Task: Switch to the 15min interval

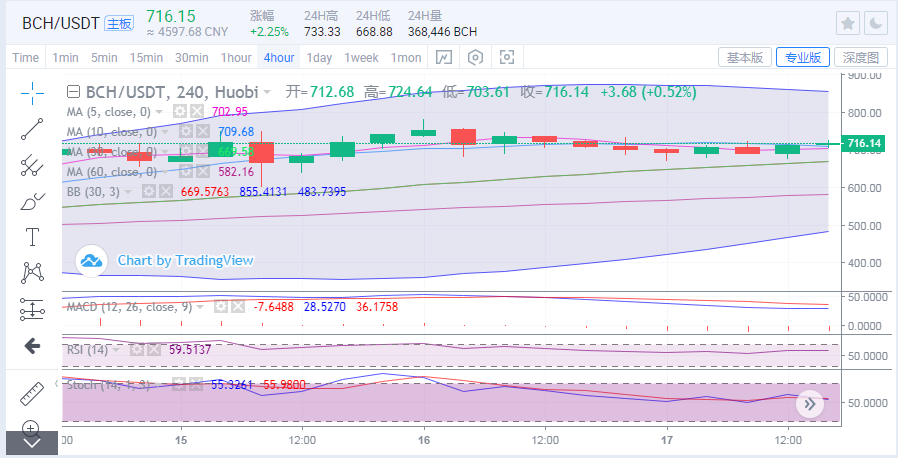Action: (146, 57)
